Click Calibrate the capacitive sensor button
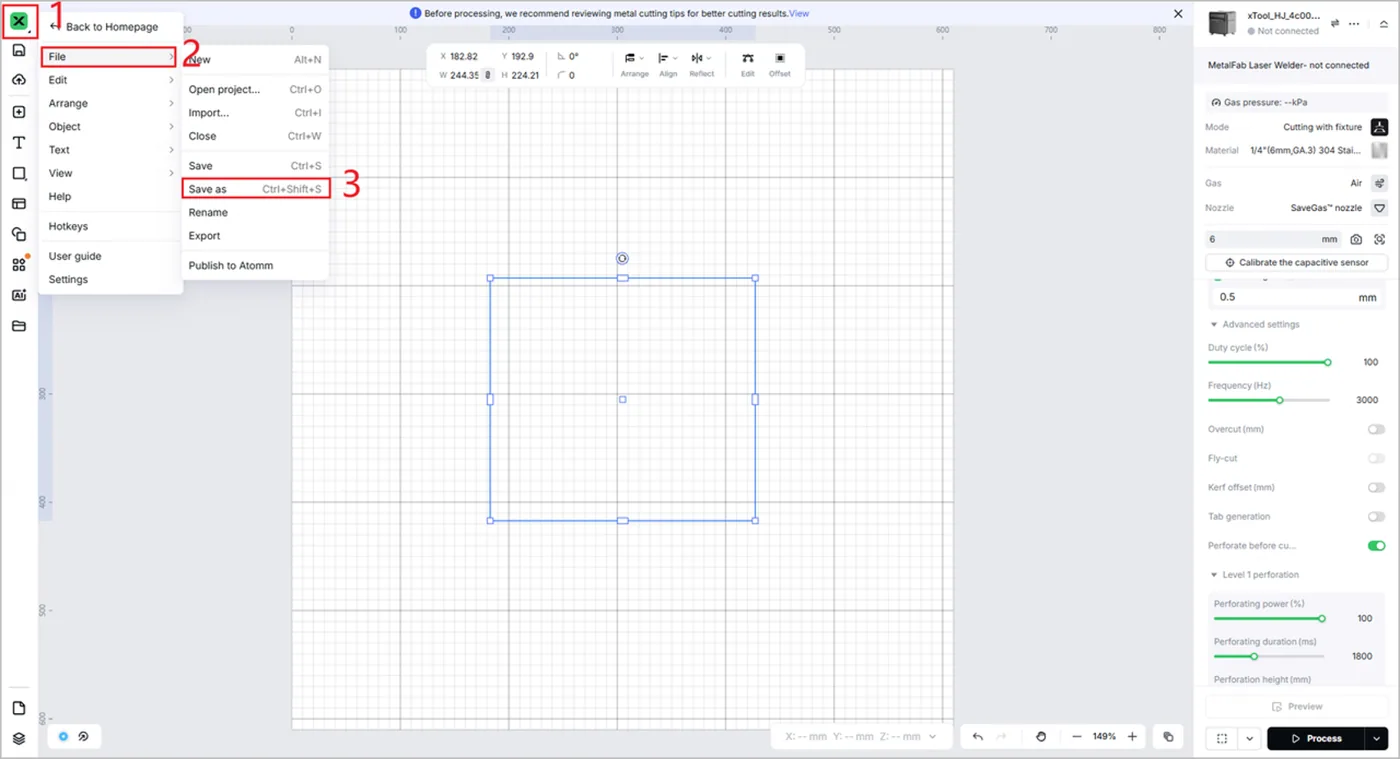 tap(1296, 262)
